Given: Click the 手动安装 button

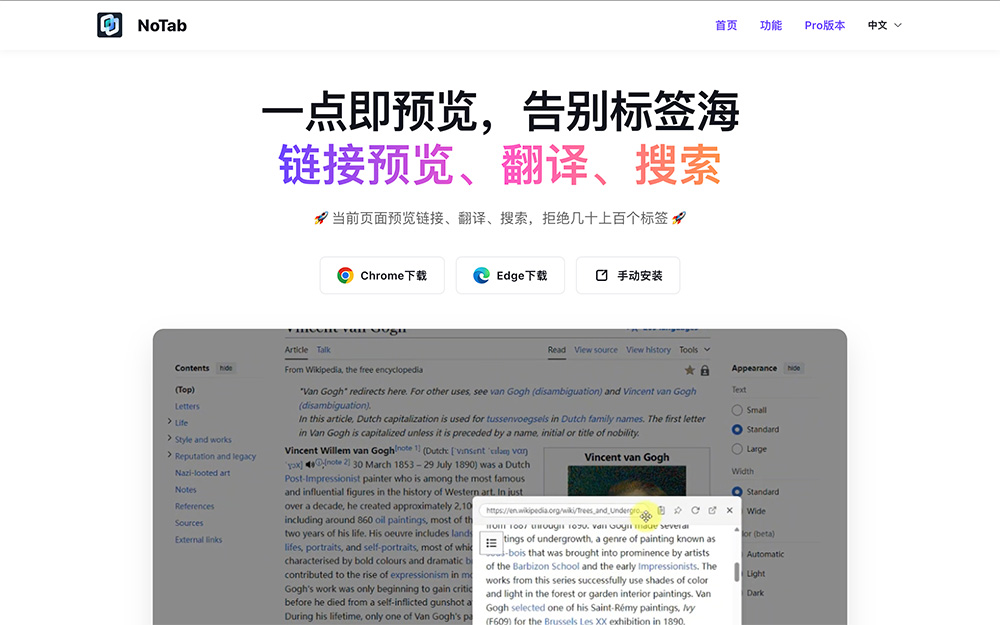Looking at the screenshot, I should pyautogui.click(x=628, y=276).
